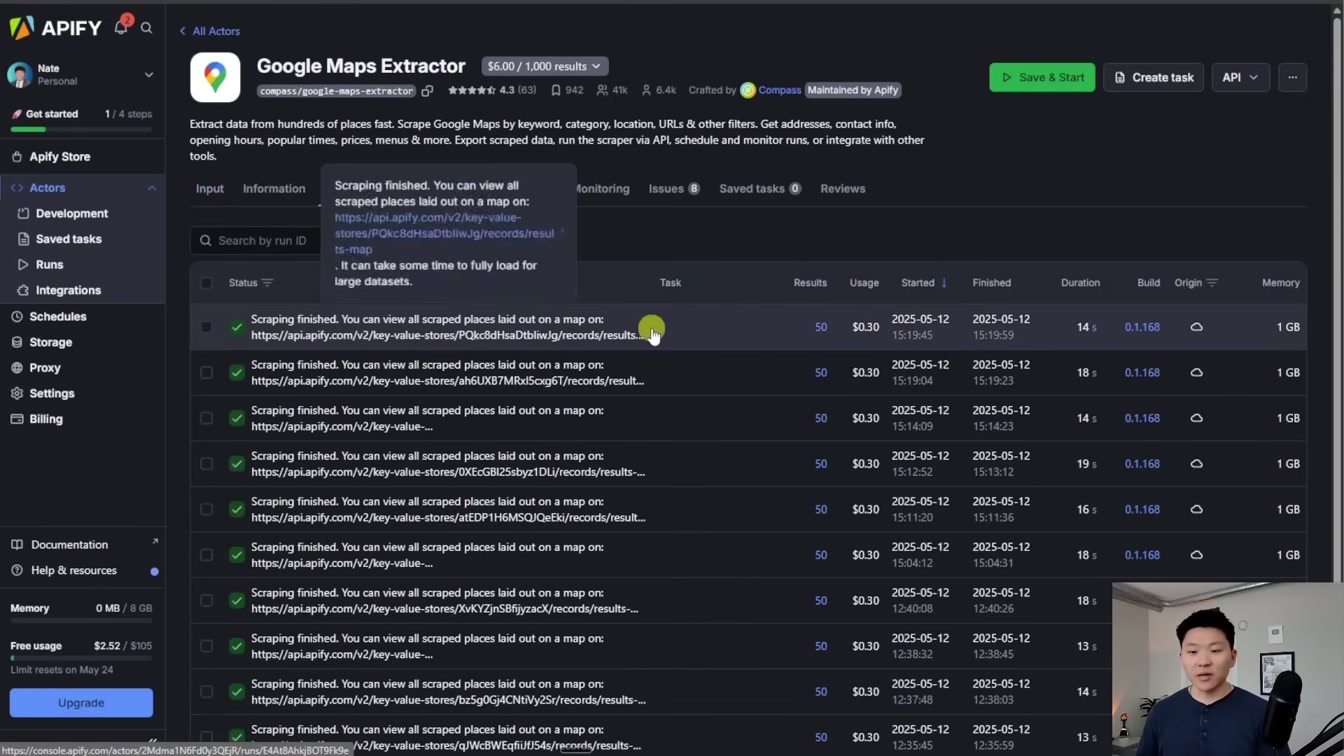The width and height of the screenshot is (1344, 756).
Task: Switch to the Issues tab
Action: 673,189
